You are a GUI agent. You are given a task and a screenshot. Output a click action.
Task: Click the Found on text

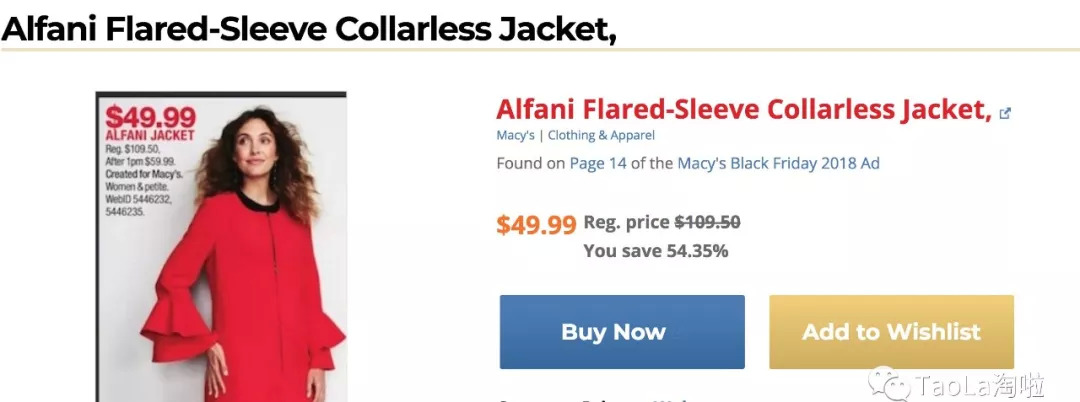(x=530, y=163)
